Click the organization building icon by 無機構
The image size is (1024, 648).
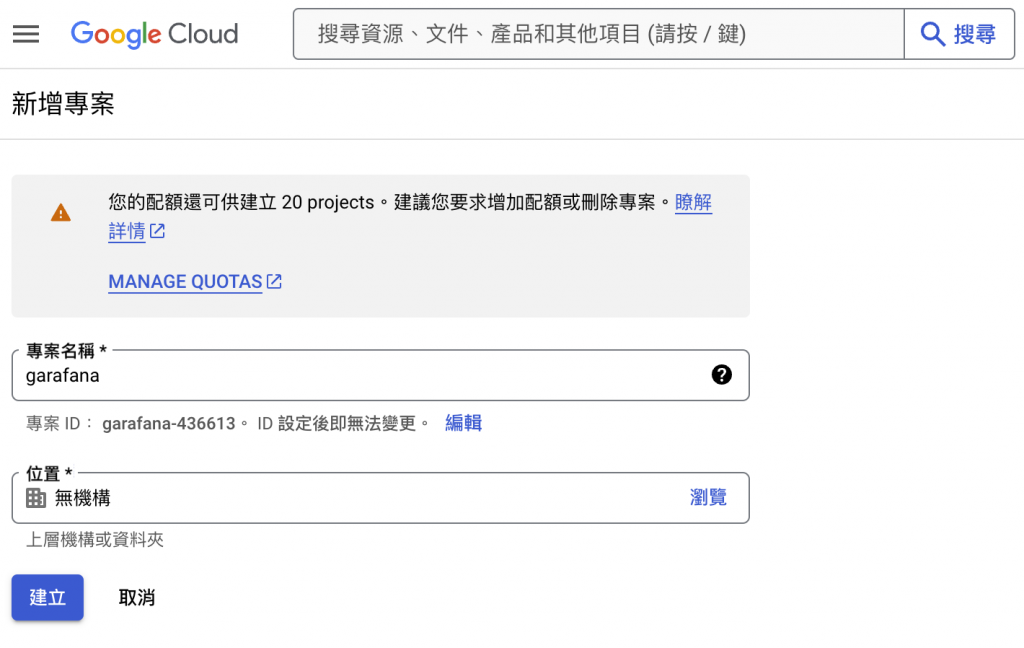36,498
